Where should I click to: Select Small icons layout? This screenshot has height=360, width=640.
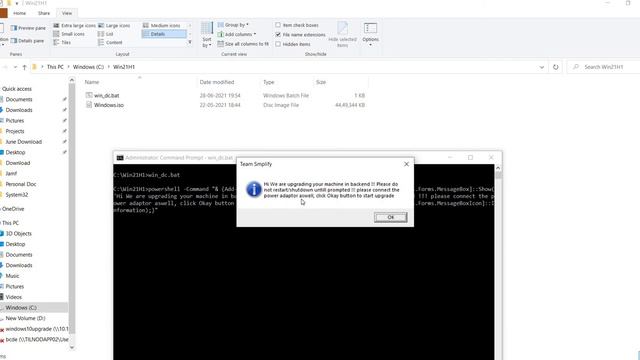(69, 34)
